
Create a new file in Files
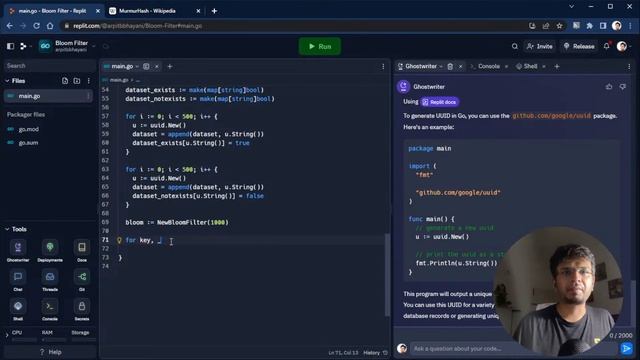[65, 81]
